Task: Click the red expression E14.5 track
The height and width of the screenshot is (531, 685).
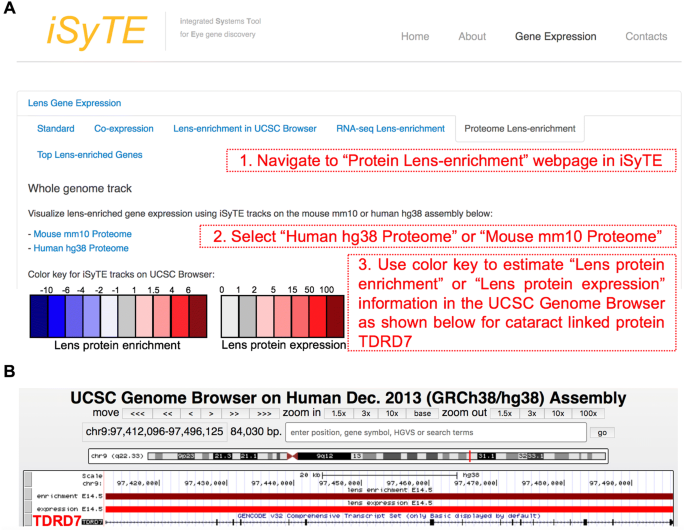Action: 389,509
